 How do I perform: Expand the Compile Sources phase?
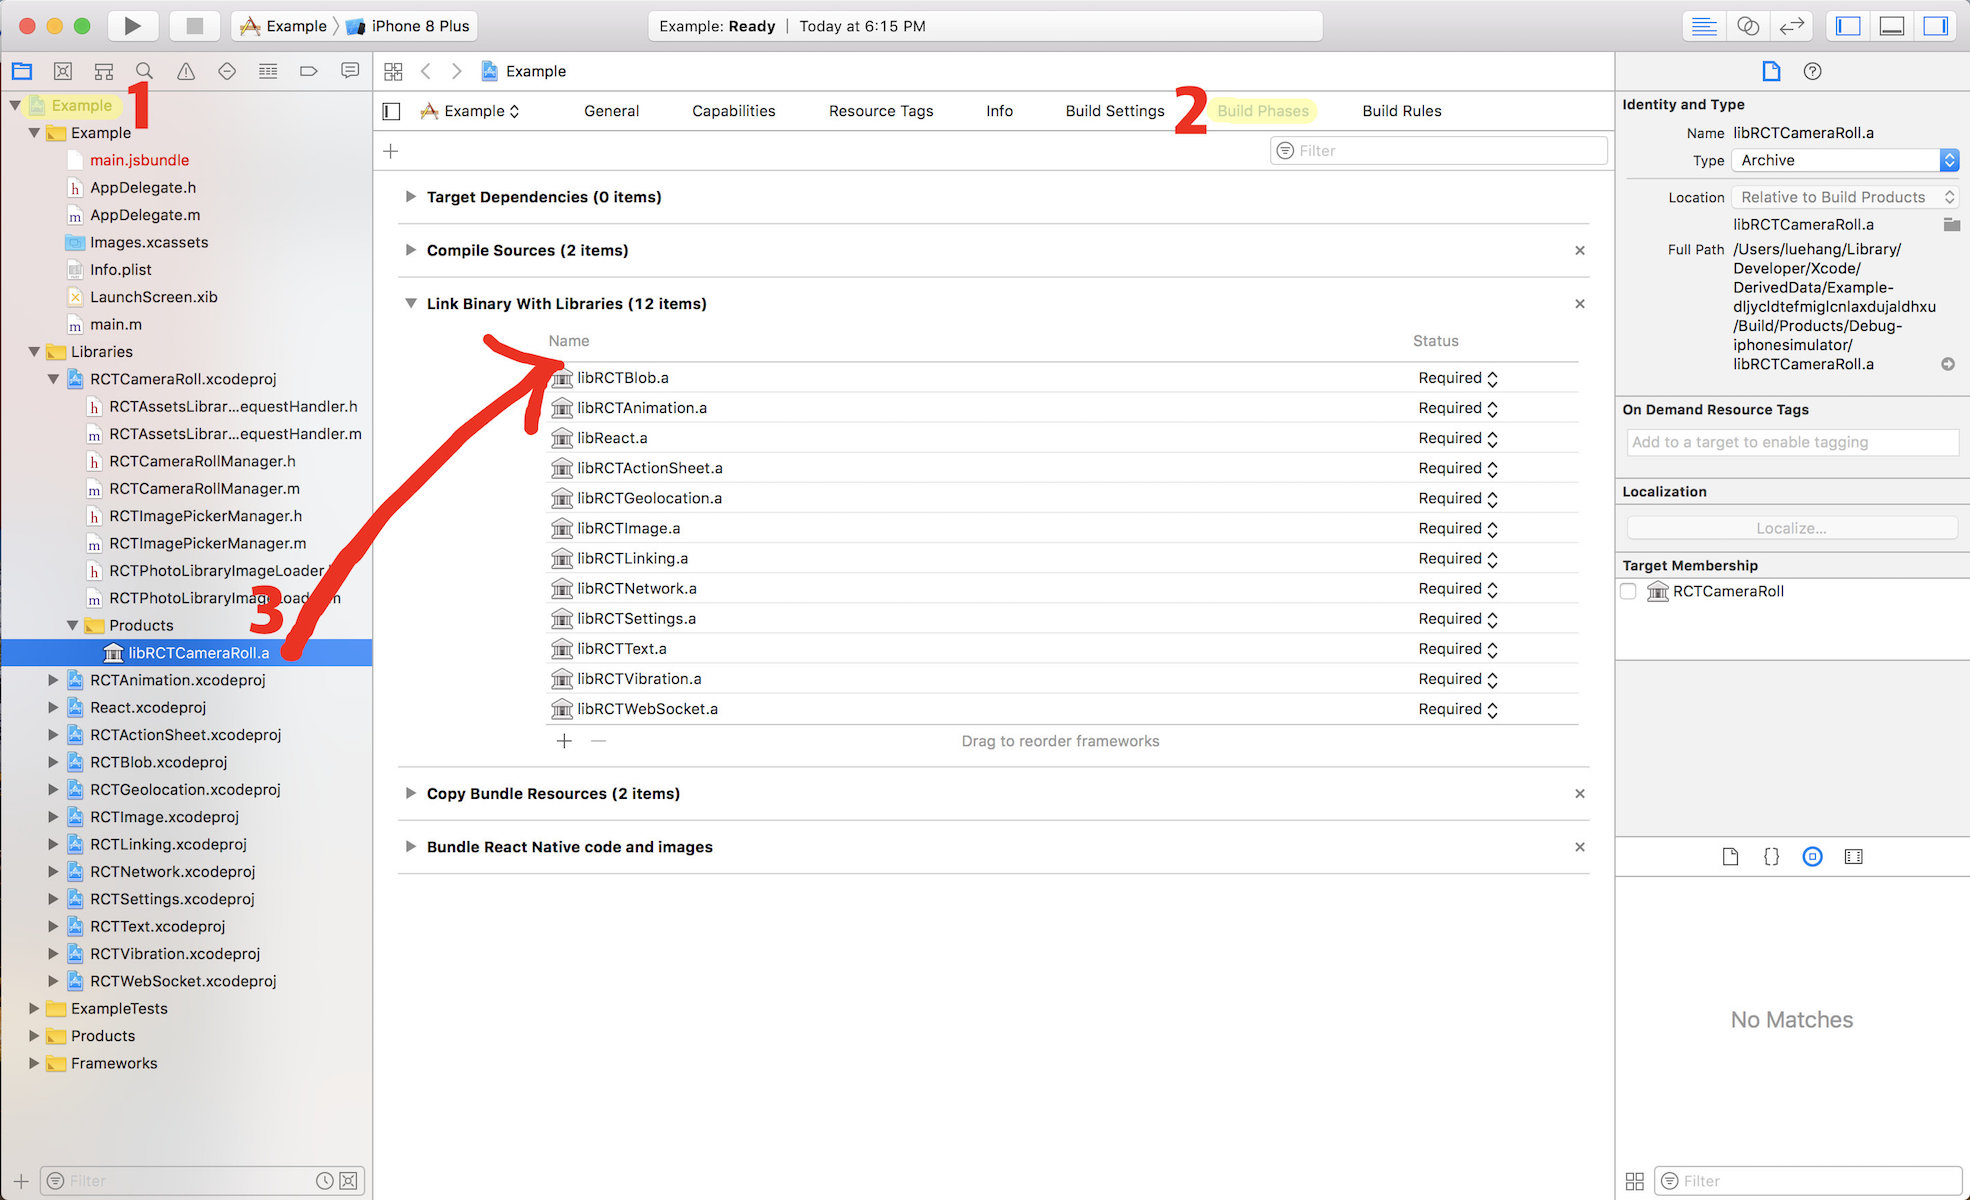pos(410,250)
